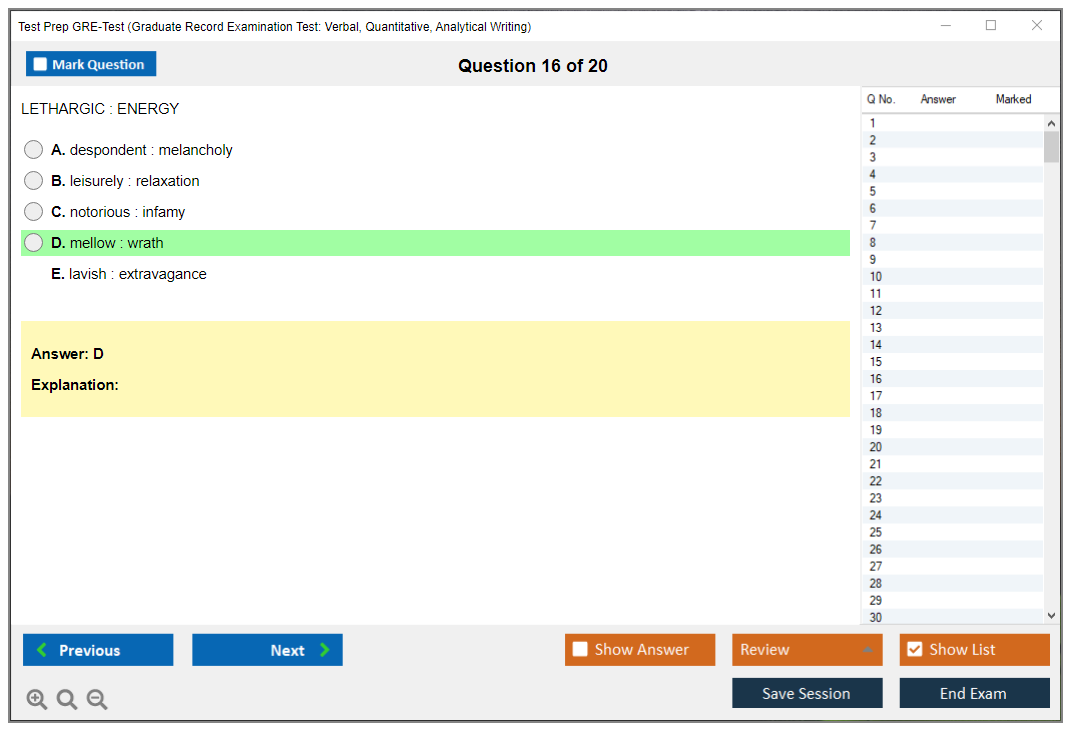Toggle the Show Answer checkbox
This screenshot has height=735, width=1075.
580,650
